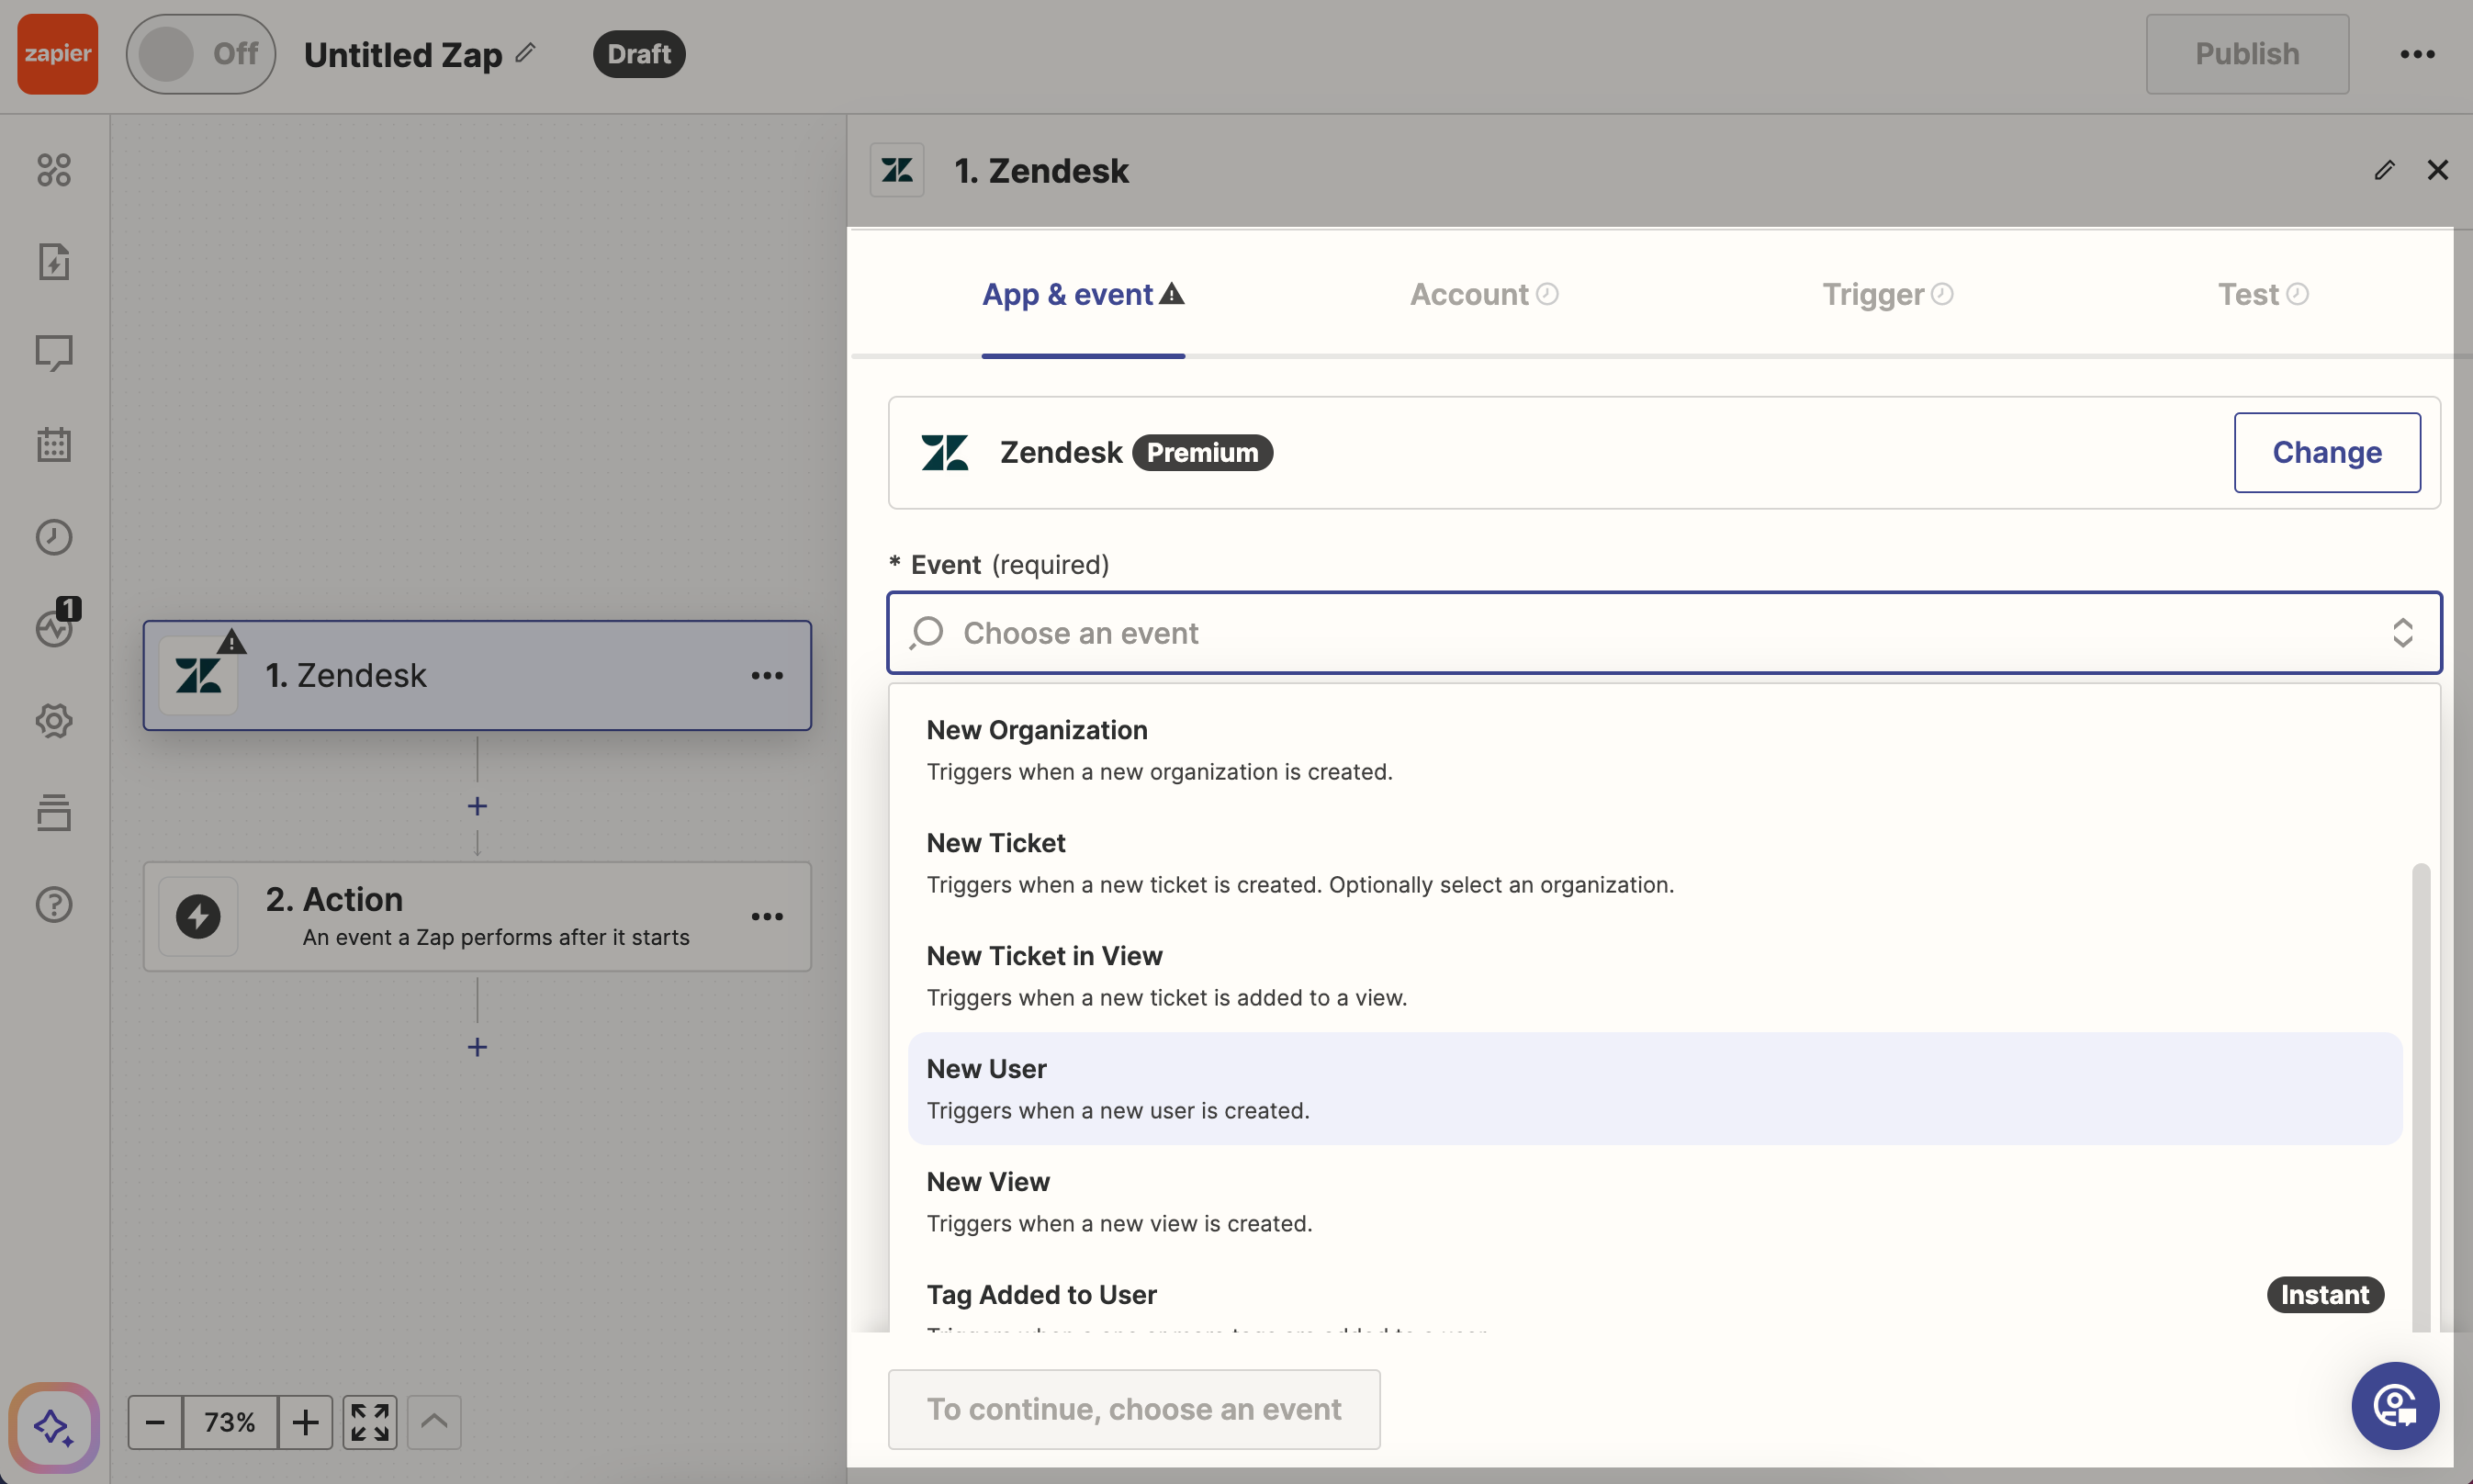Image resolution: width=2473 pixels, height=1484 pixels.
Task: Zoom in the canvas with plus button
Action: coord(305,1422)
